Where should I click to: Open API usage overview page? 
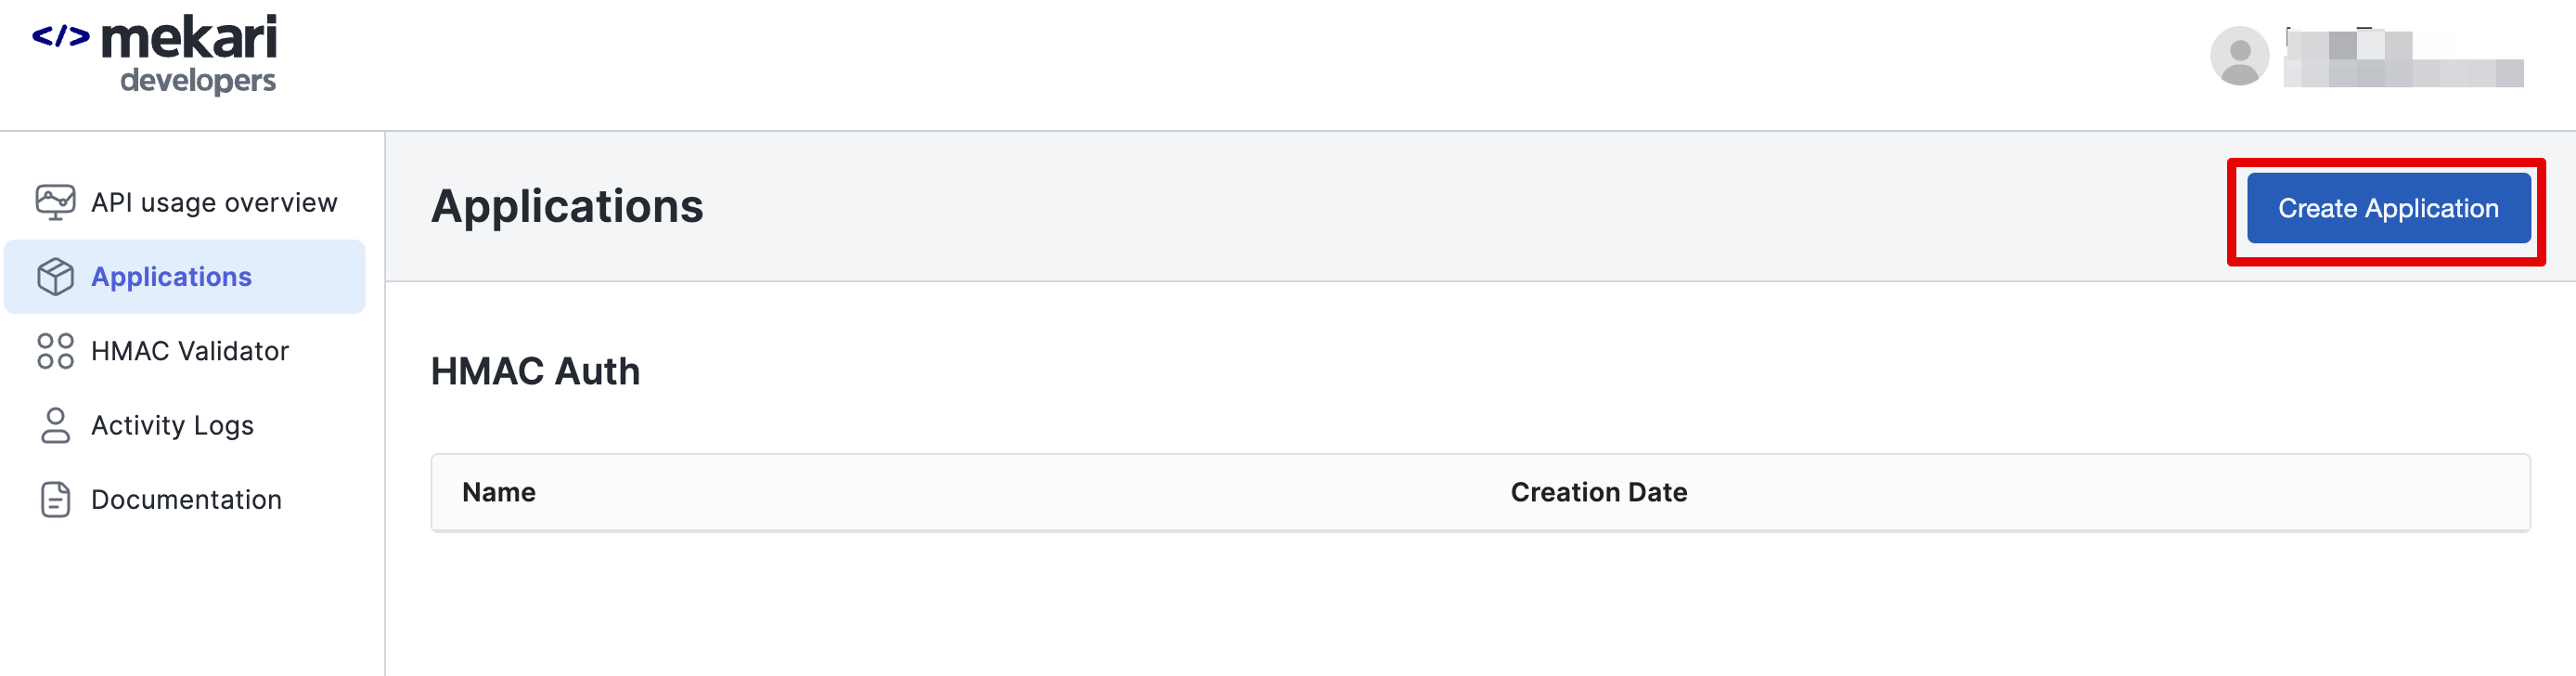(x=214, y=203)
